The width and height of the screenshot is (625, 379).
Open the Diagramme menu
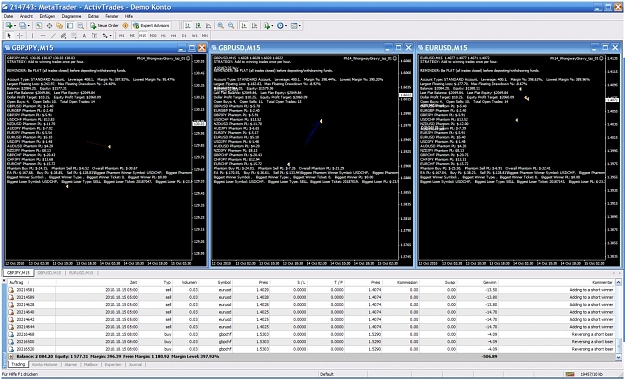click(x=71, y=16)
